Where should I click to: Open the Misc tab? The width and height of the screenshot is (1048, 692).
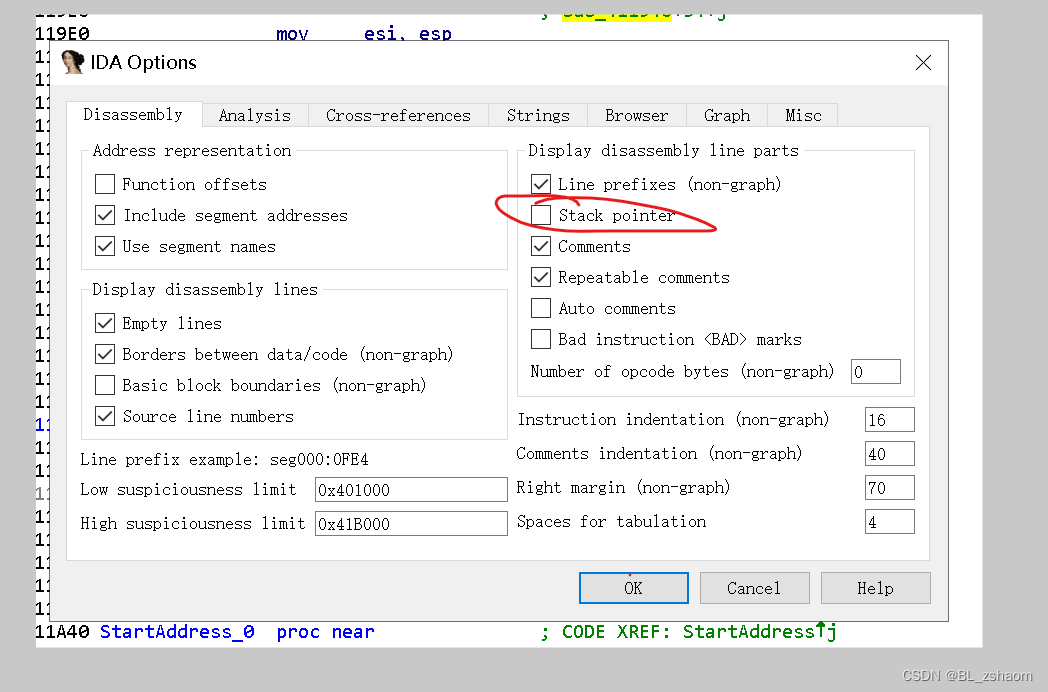tap(803, 116)
